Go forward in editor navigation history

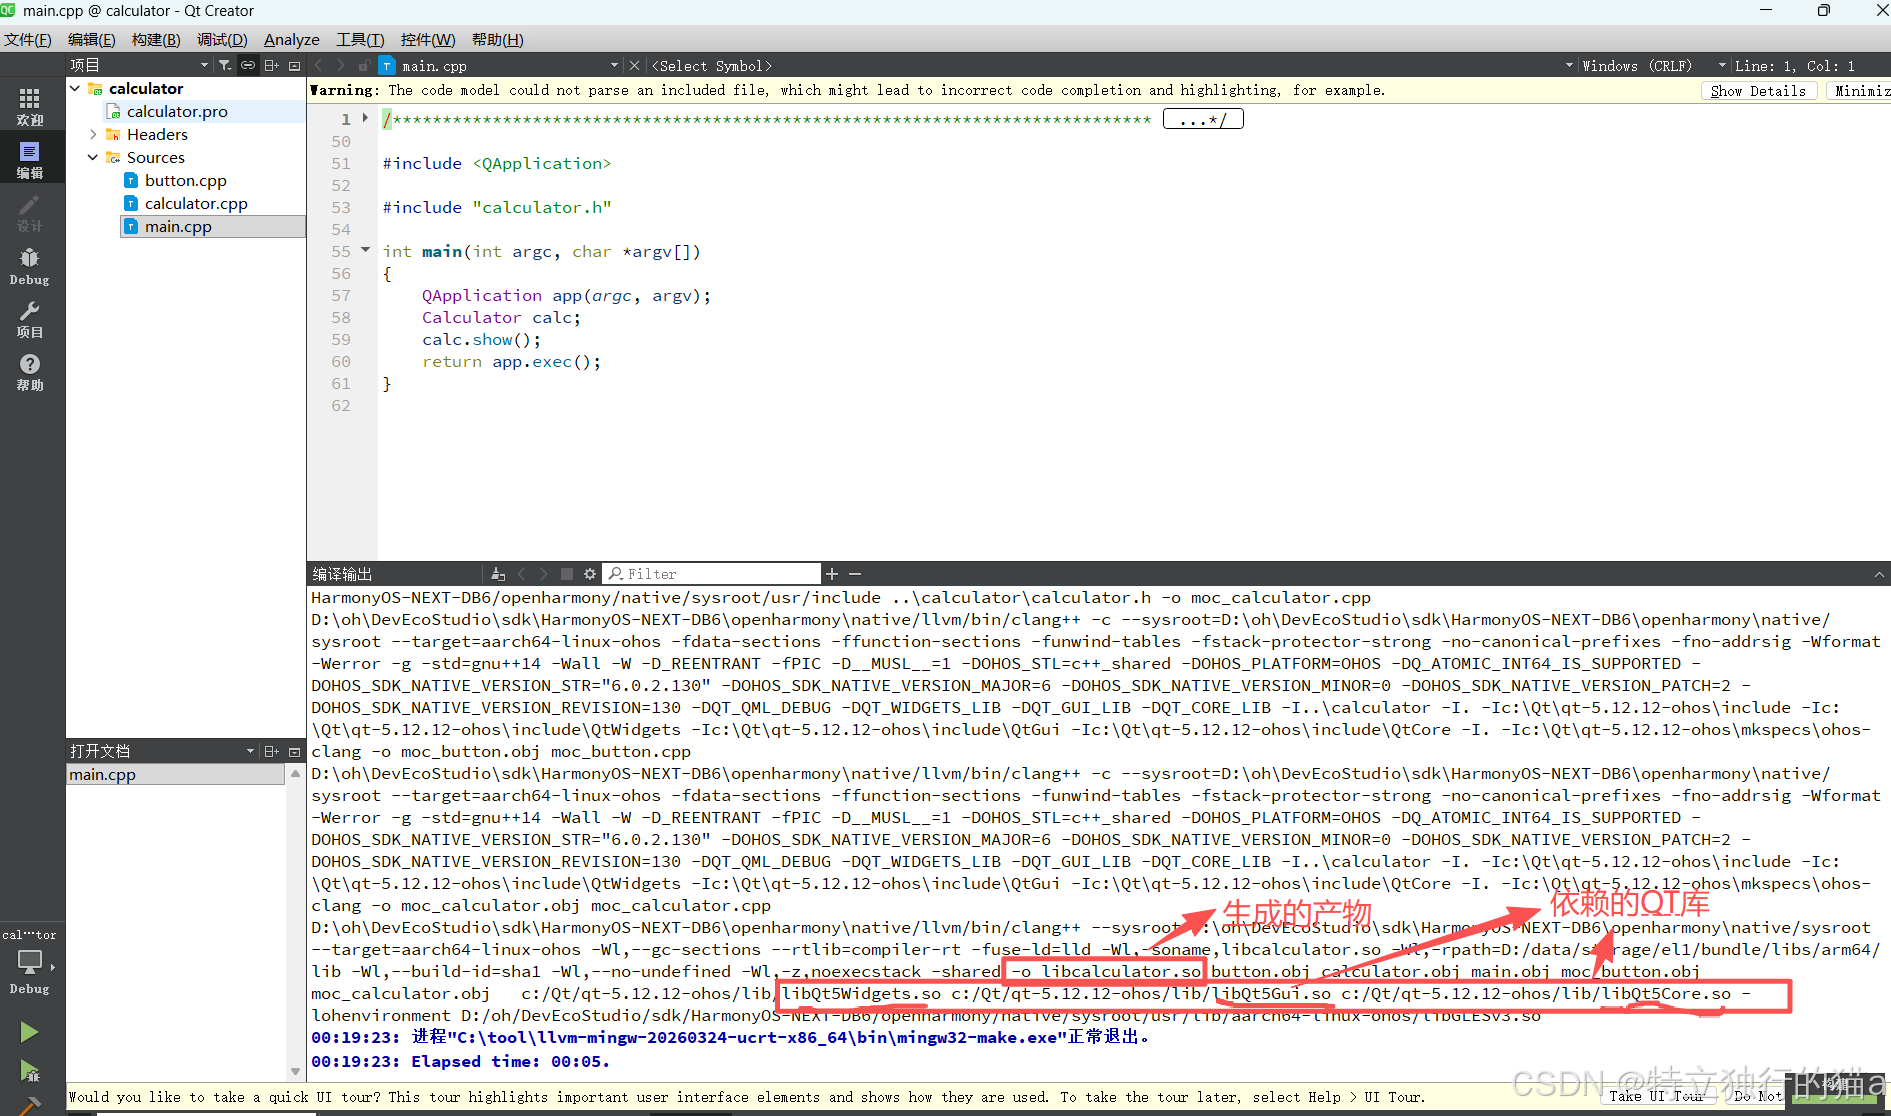[341, 65]
